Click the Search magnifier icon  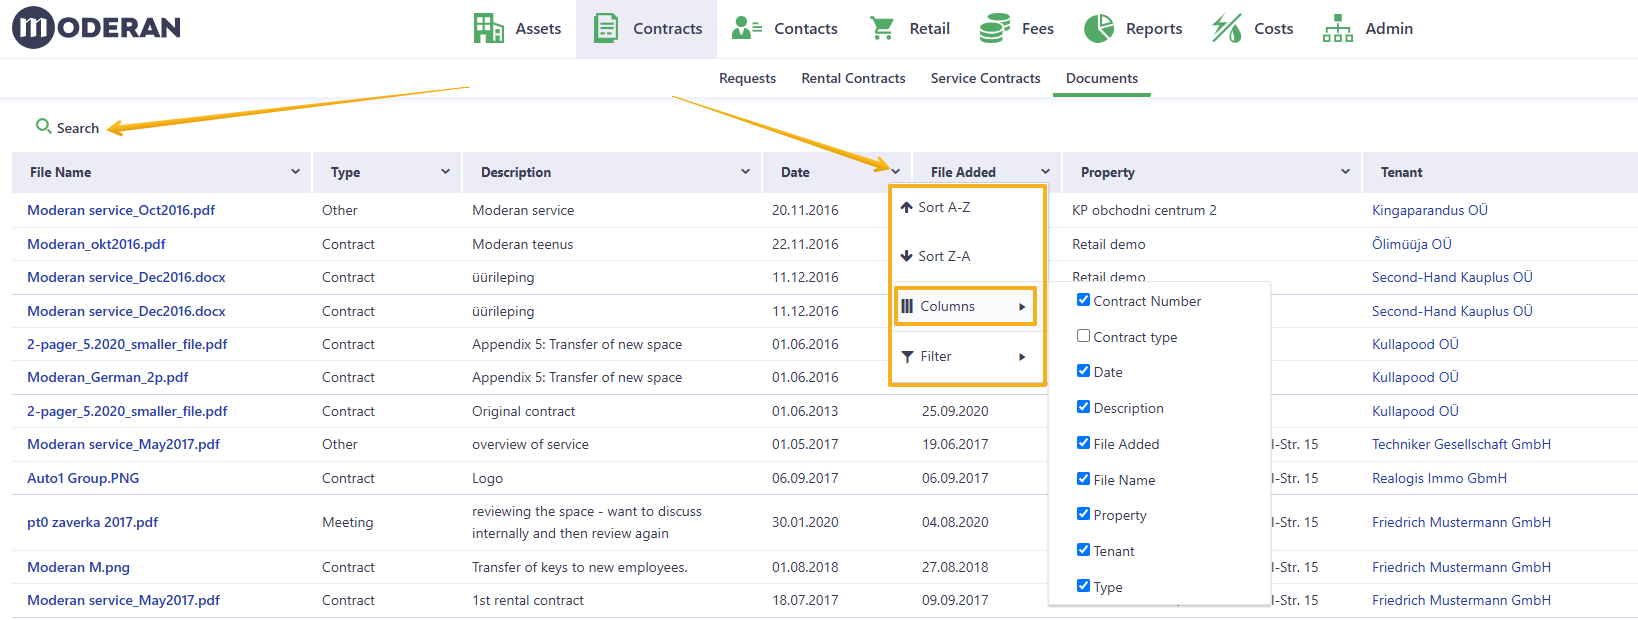coord(43,126)
